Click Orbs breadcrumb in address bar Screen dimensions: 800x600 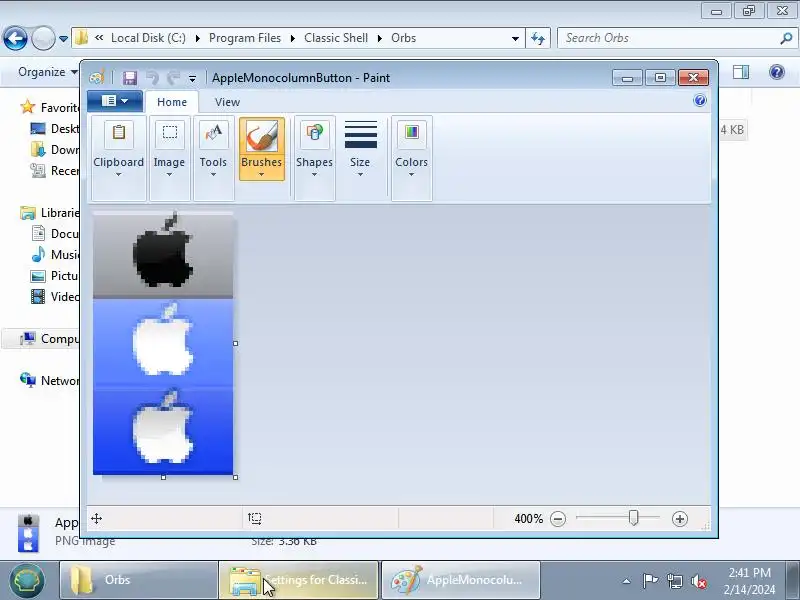tap(404, 38)
